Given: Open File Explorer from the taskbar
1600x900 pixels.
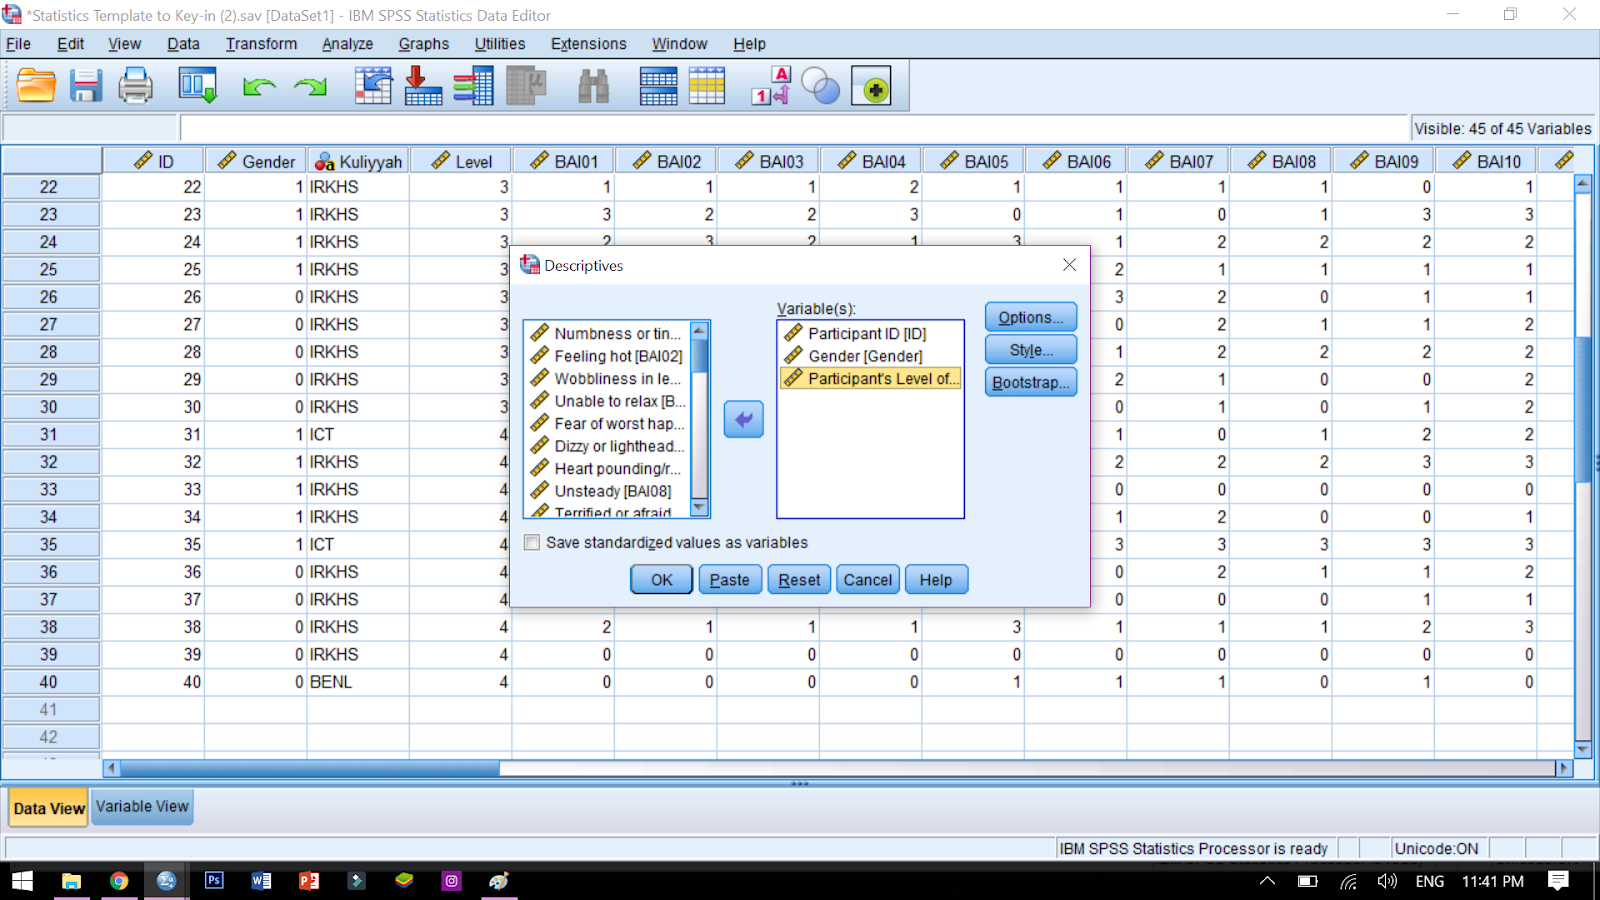Looking at the screenshot, I should pos(71,881).
